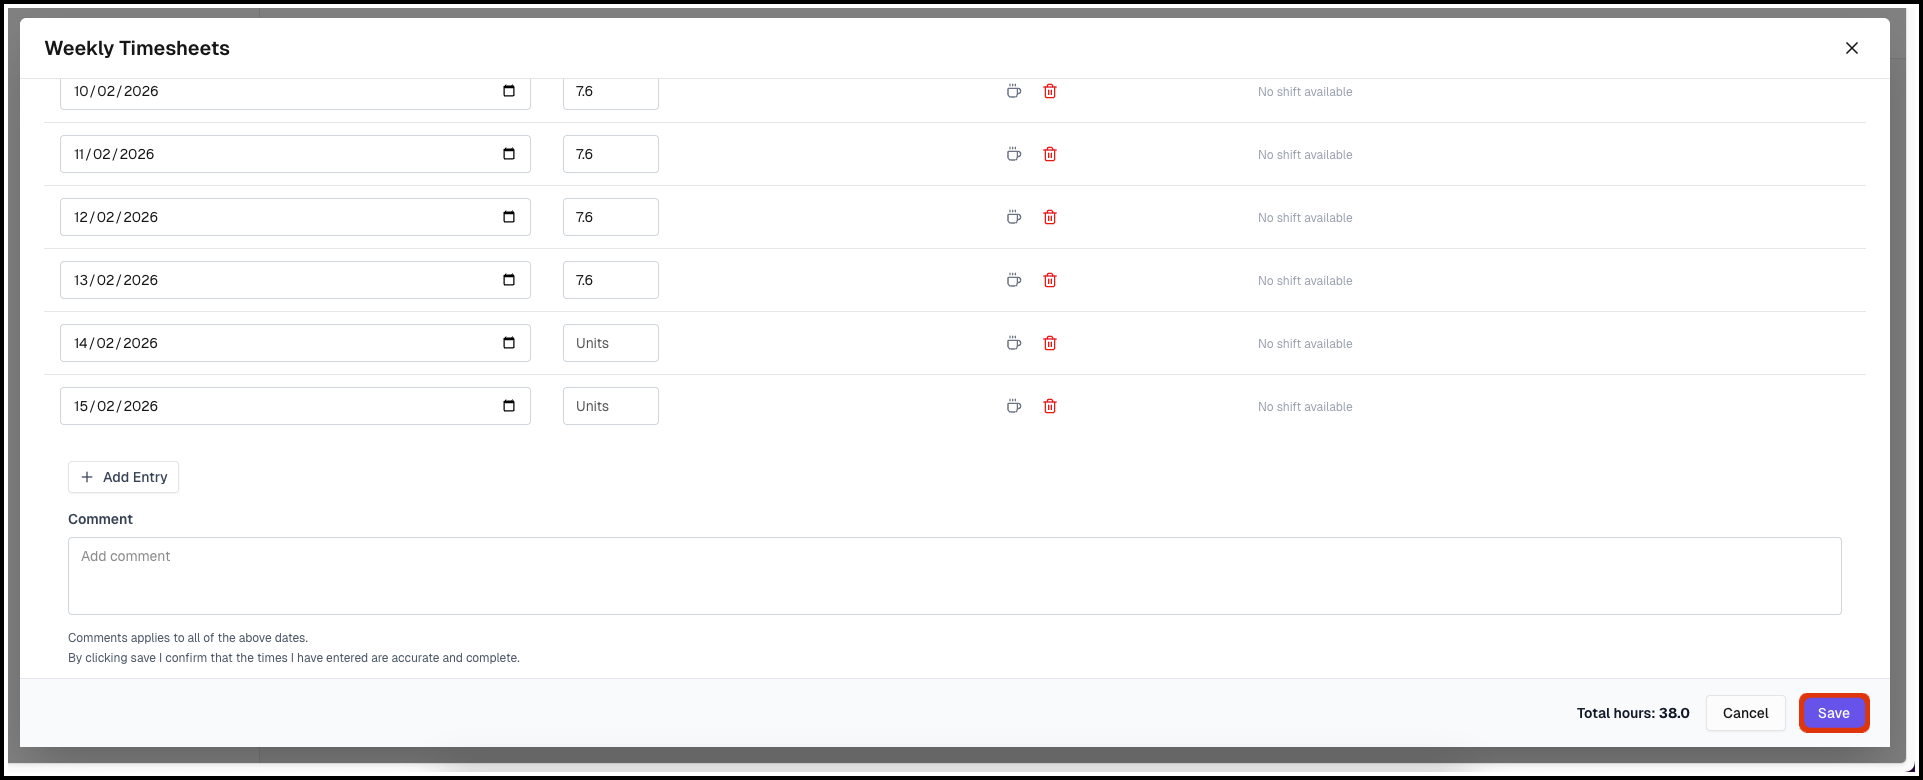The width and height of the screenshot is (1923, 780).
Task: Delete the 10/02/2026 timesheet entry
Action: point(1050,91)
